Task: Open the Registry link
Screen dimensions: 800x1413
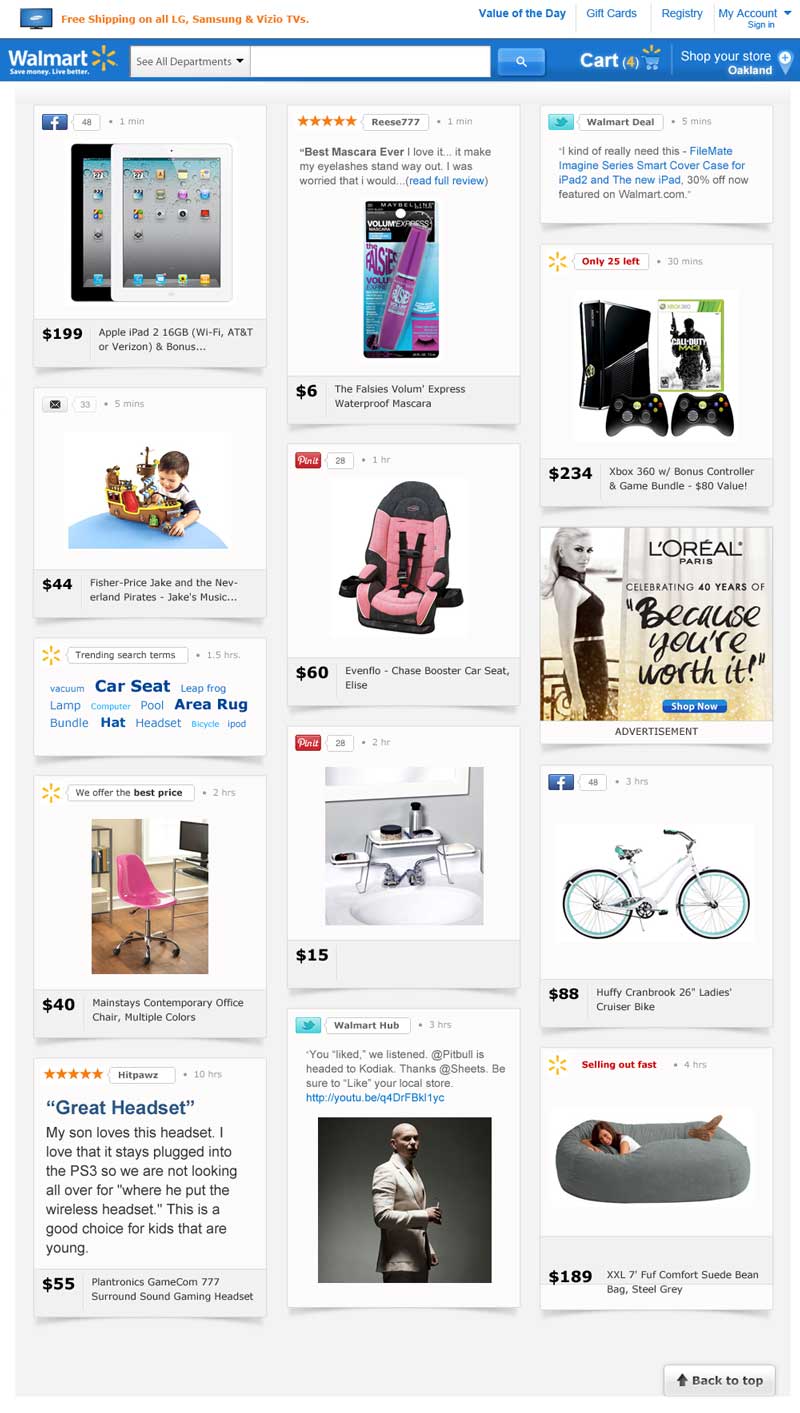Action: click(x=682, y=13)
